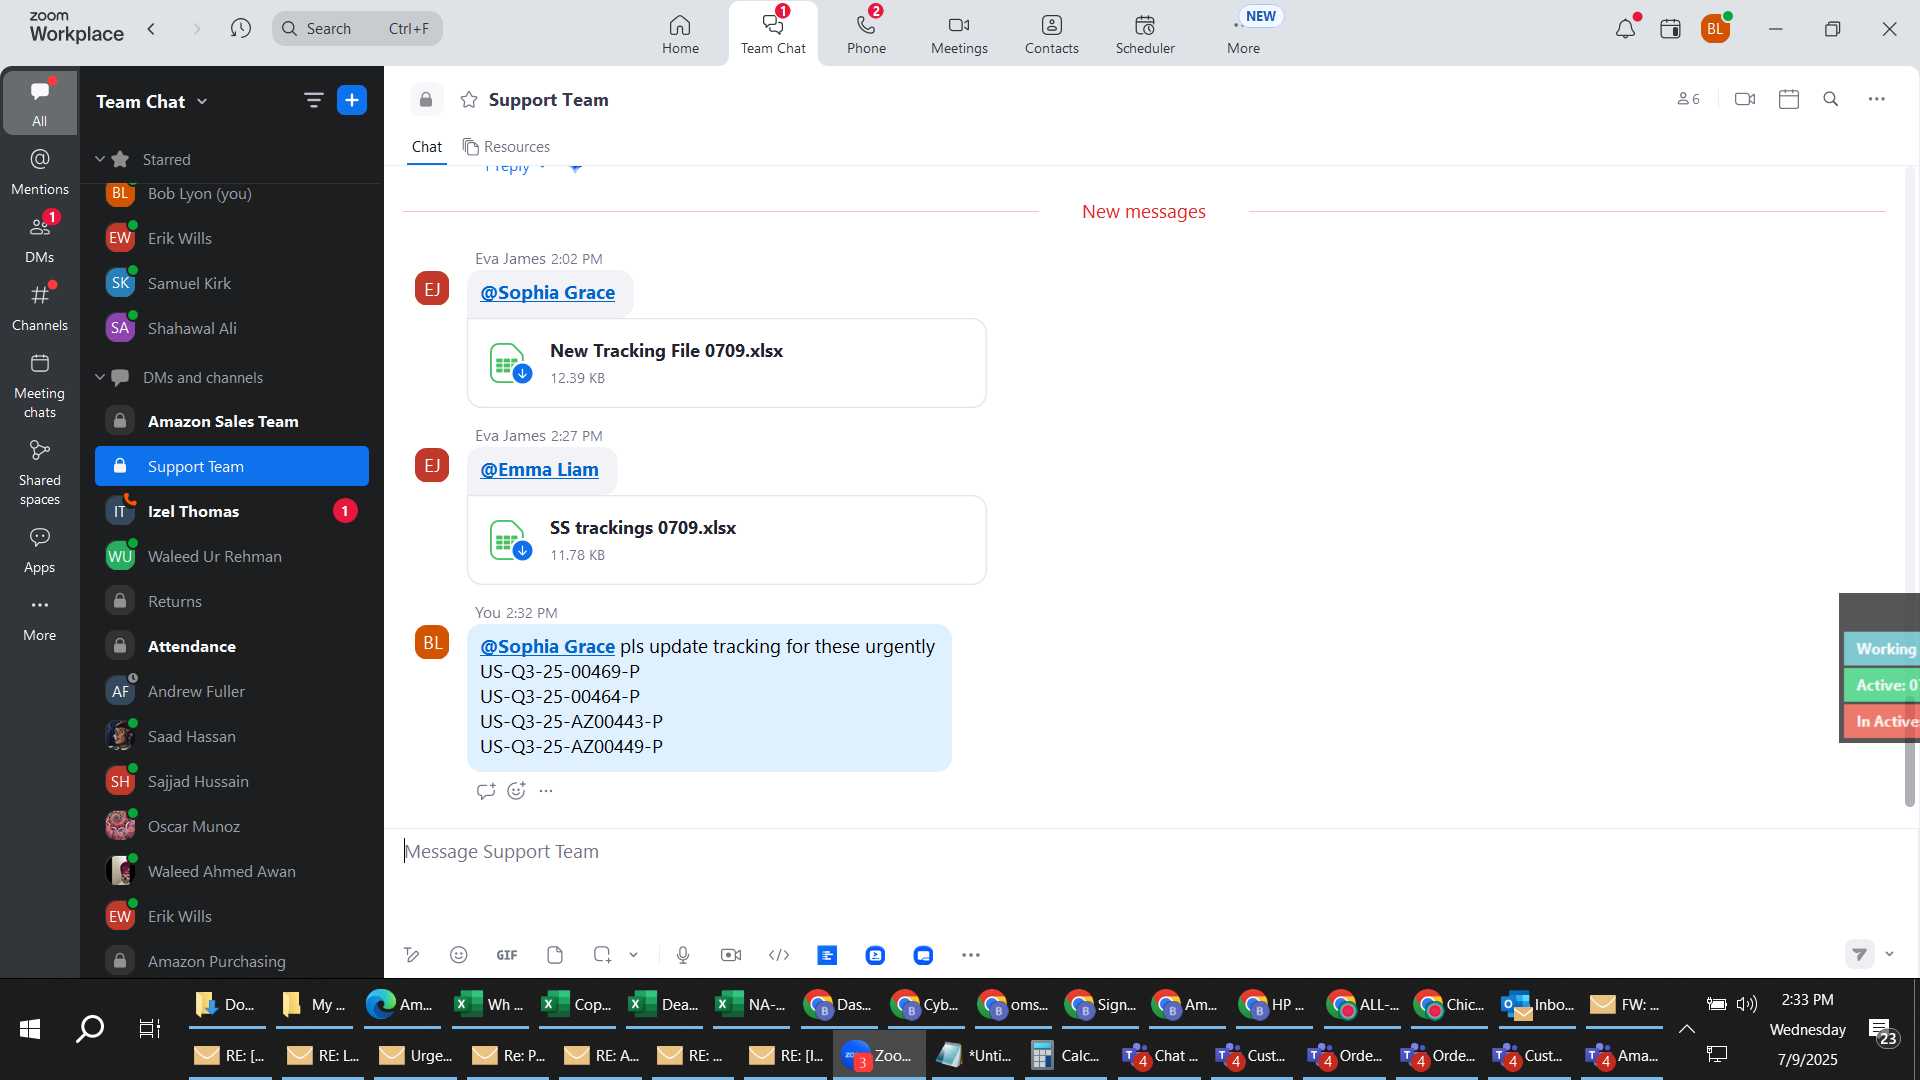Click the new chat plus button
Viewport: 1920px width, 1080px height.
[x=352, y=100]
